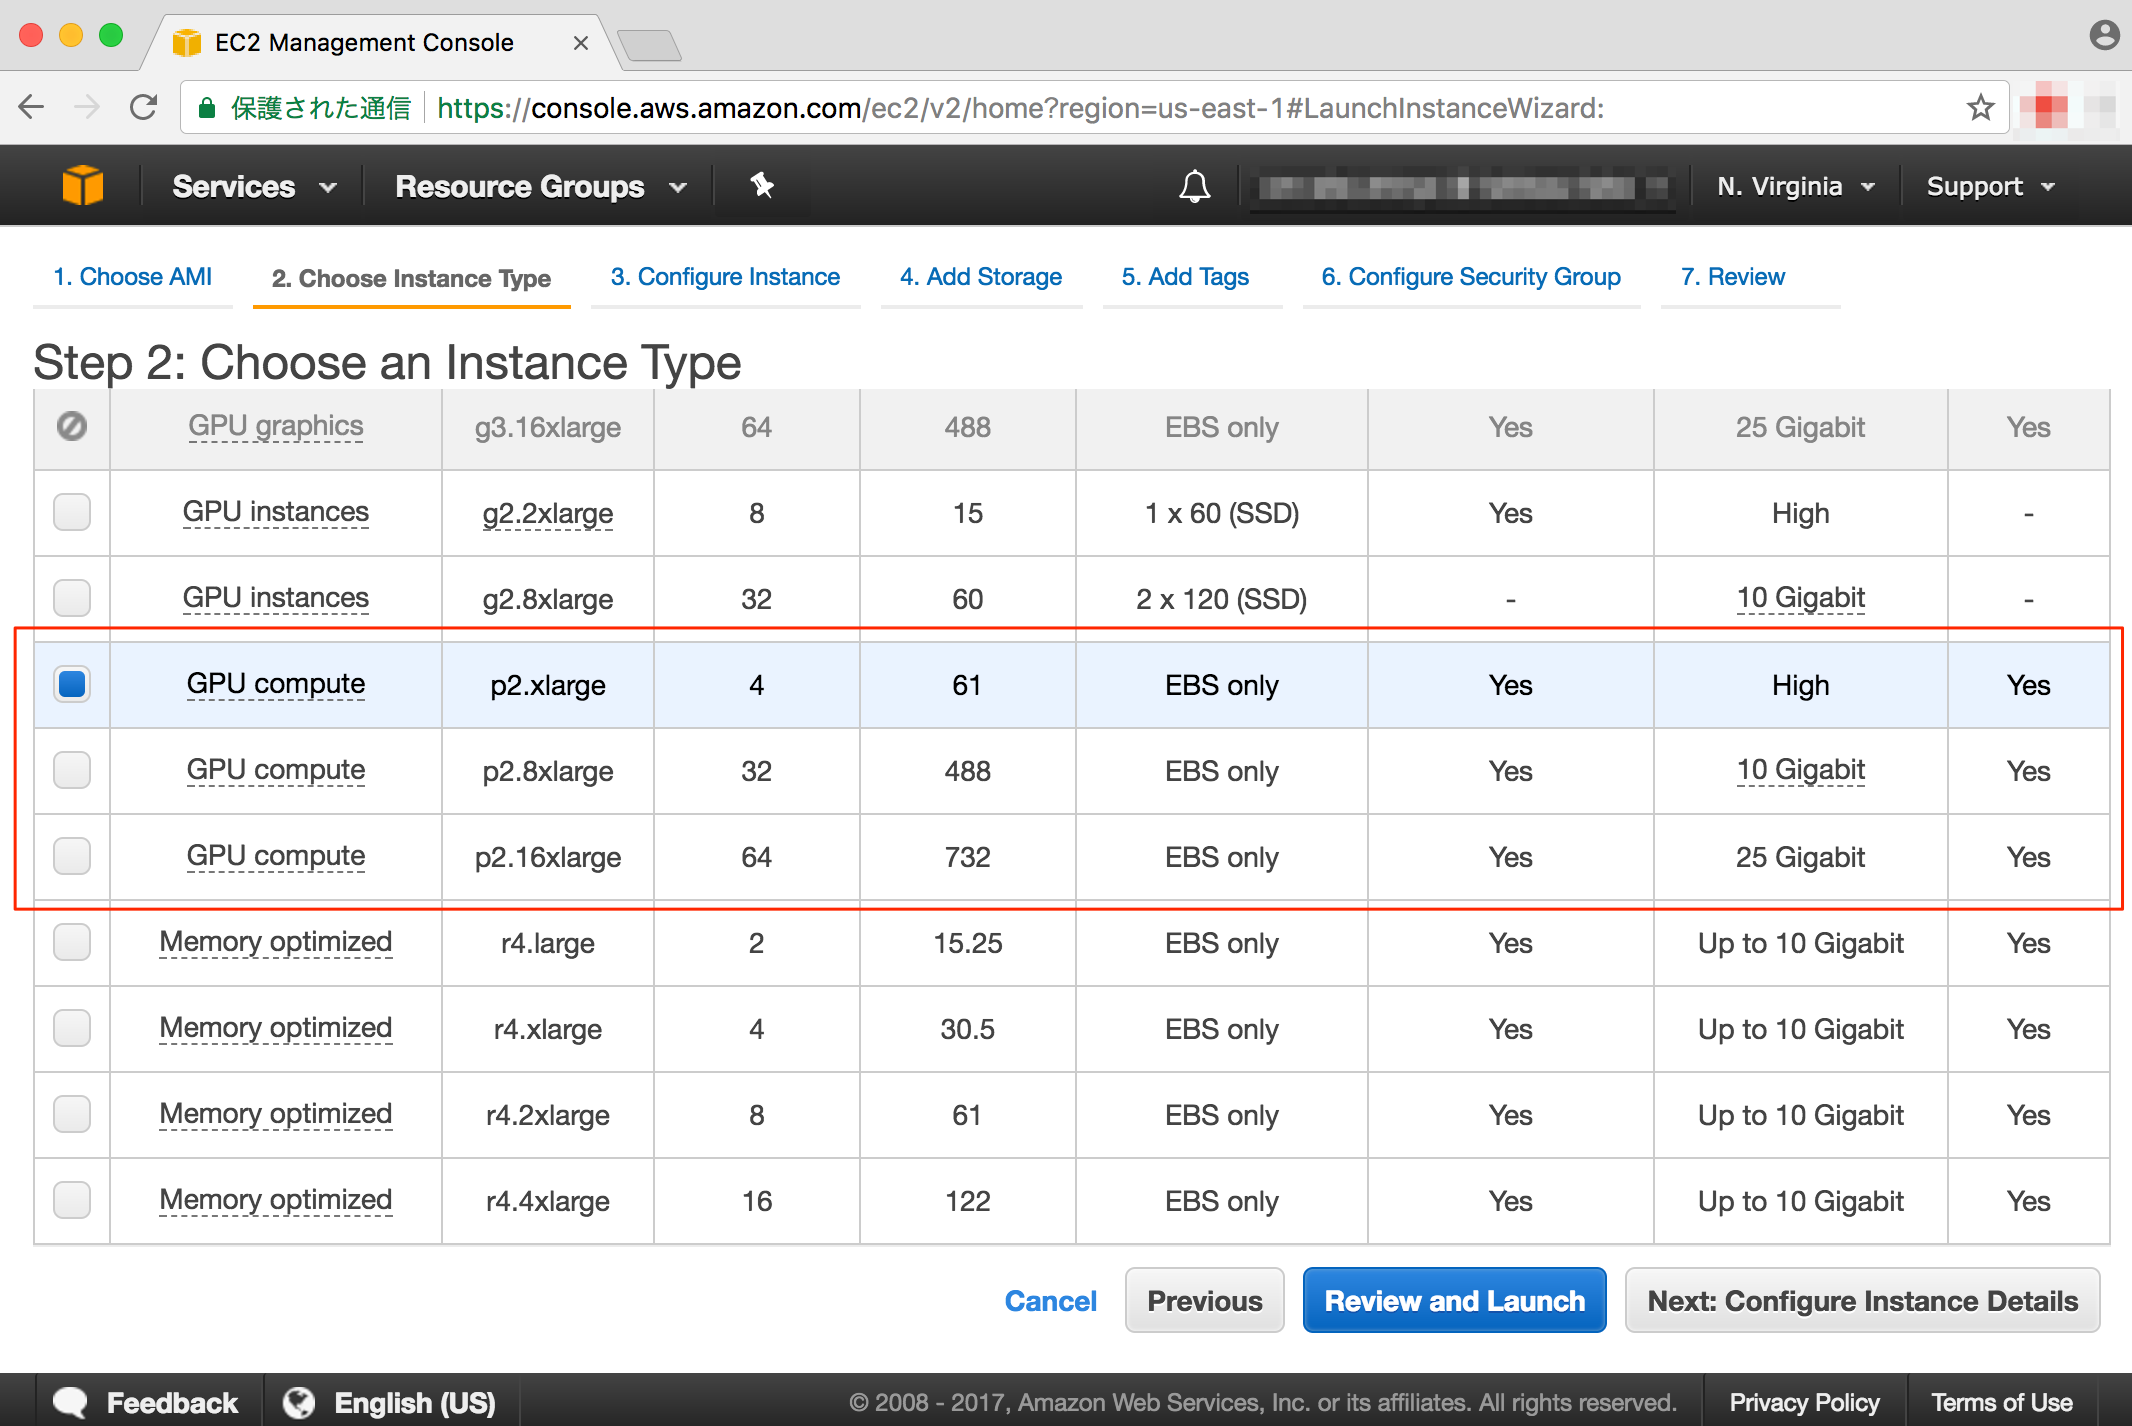Select the 2. Choose Instance Type tab
Viewport: 2132px width, 1426px height.
411,278
